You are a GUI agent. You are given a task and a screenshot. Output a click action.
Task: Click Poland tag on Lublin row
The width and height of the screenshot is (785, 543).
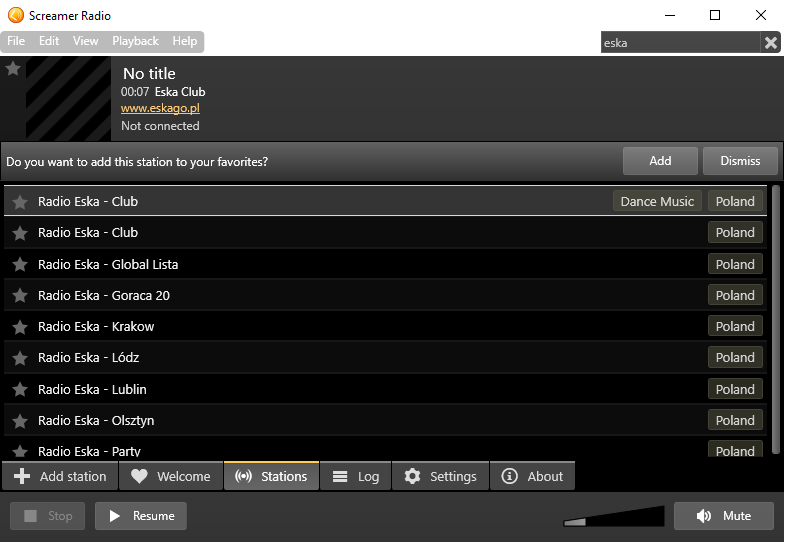point(735,389)
